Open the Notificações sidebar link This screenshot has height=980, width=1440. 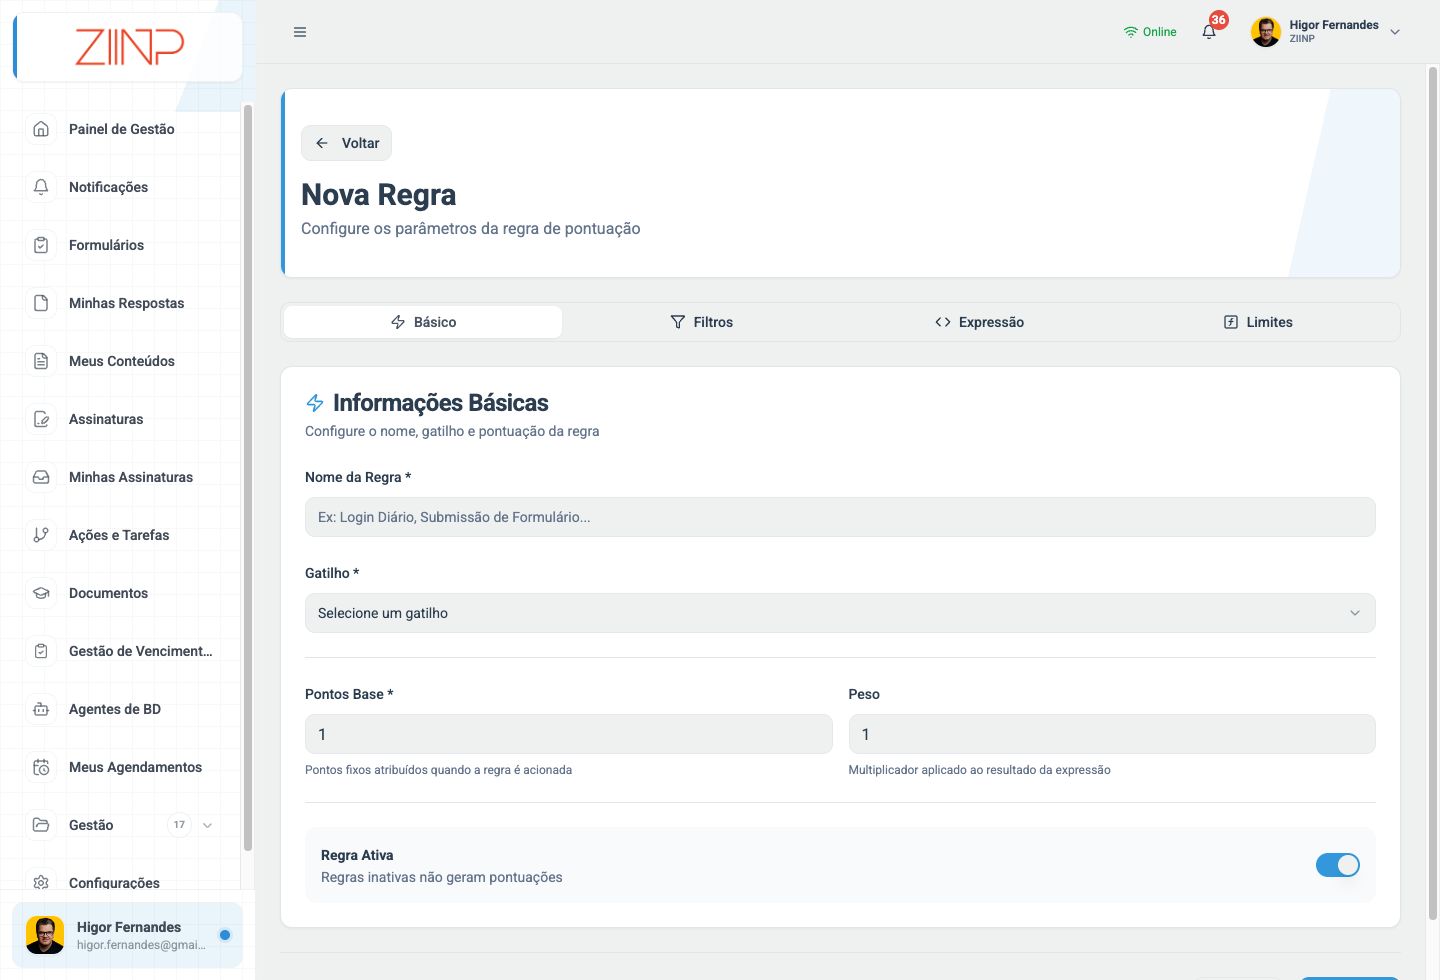pos(108,187)
